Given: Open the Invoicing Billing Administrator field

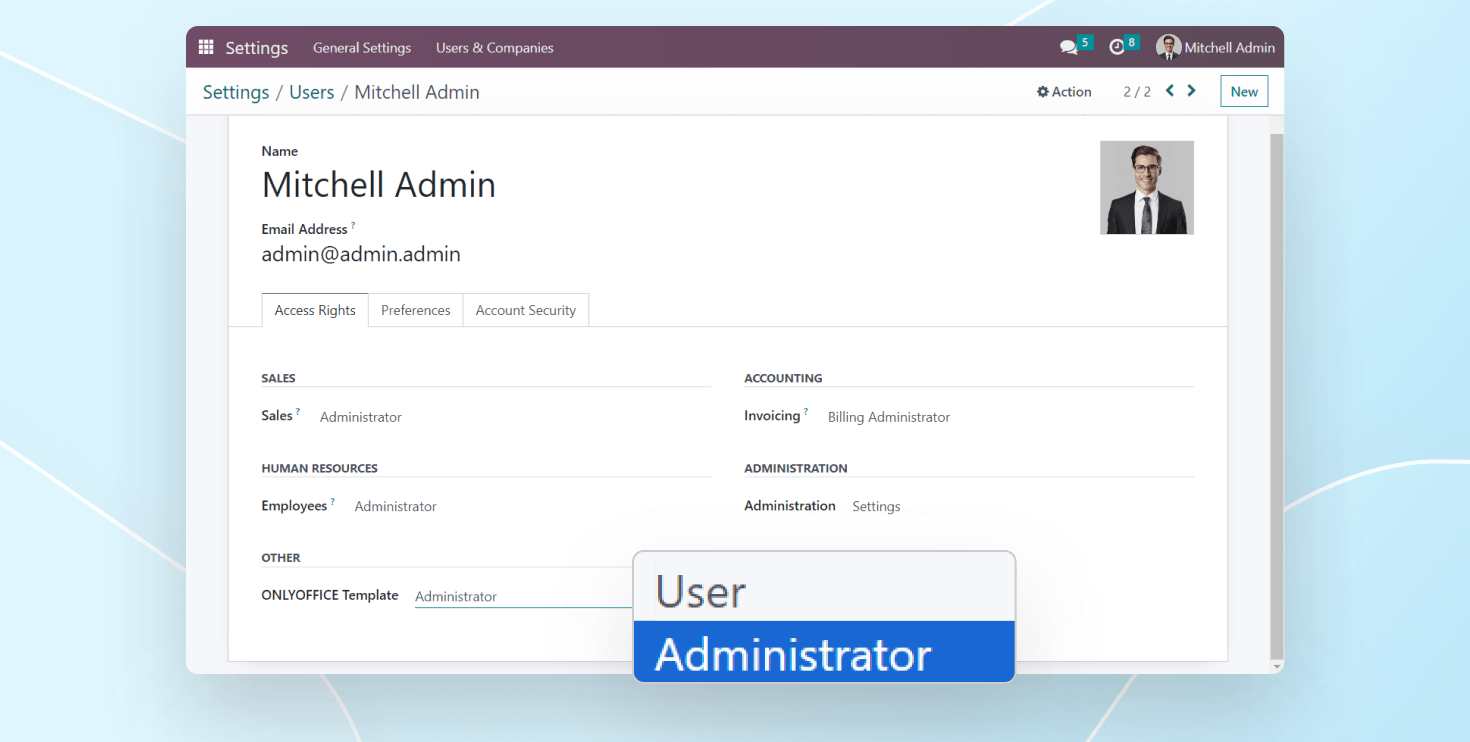Looking at the screenshot, I should (888, 417).
